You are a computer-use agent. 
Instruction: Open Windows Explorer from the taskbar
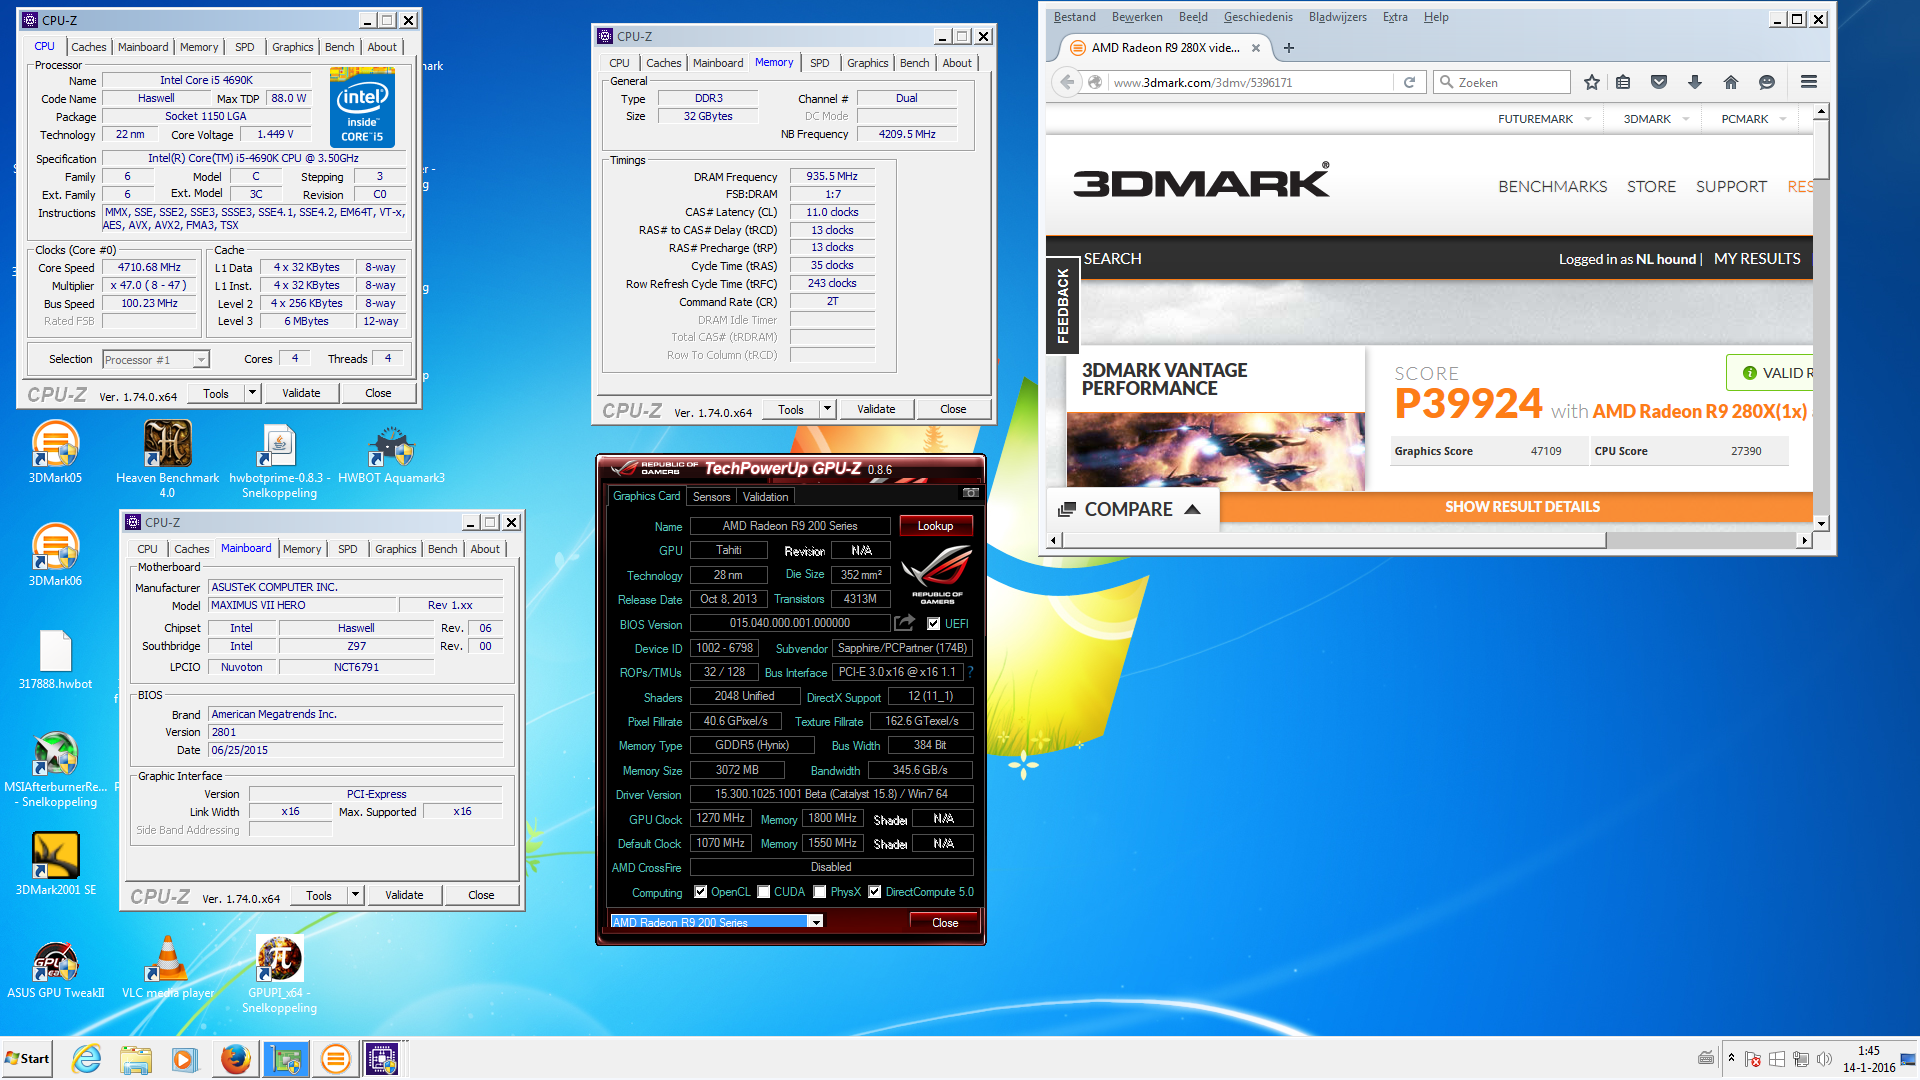[135, 1059]
